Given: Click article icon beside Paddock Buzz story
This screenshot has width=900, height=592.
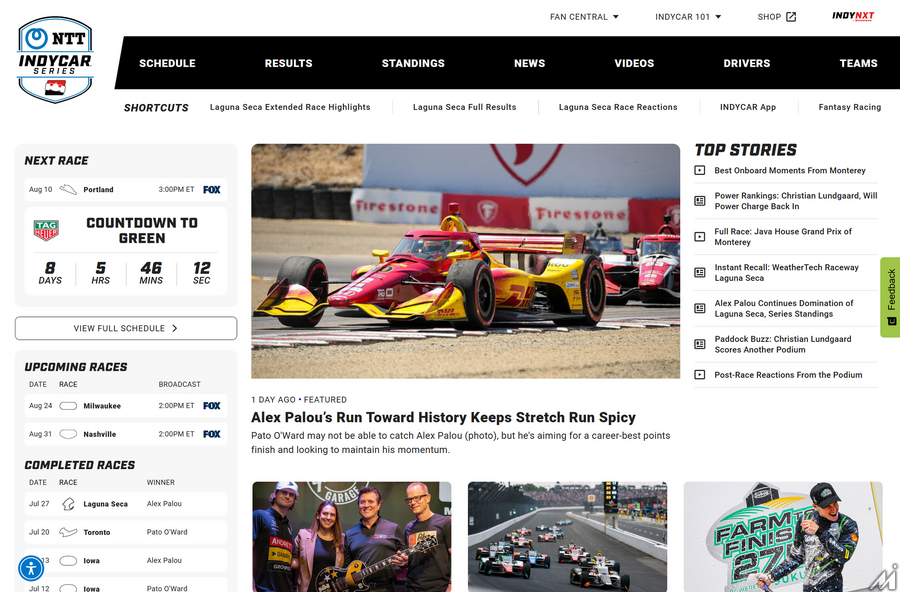Looking at the screenshot, I should pyautogui.click(x=700, y=345).
